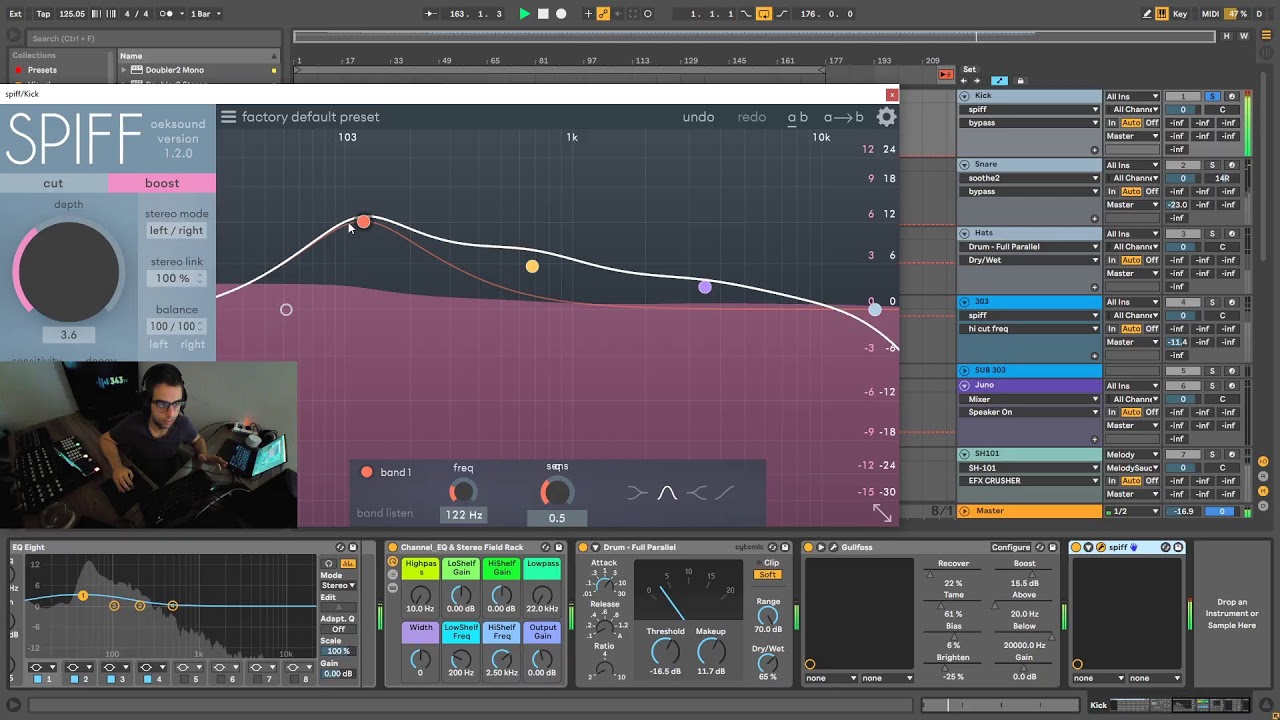Open SH101 input chooser showing Melody
This screenshot has height=720, width=1280.
coord(1133,454)
